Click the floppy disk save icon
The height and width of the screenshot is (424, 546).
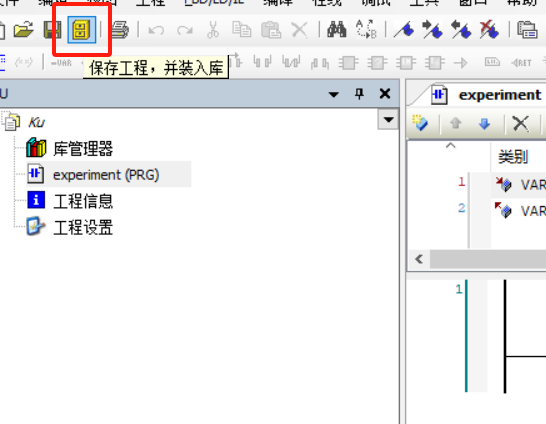coord(52,30)
